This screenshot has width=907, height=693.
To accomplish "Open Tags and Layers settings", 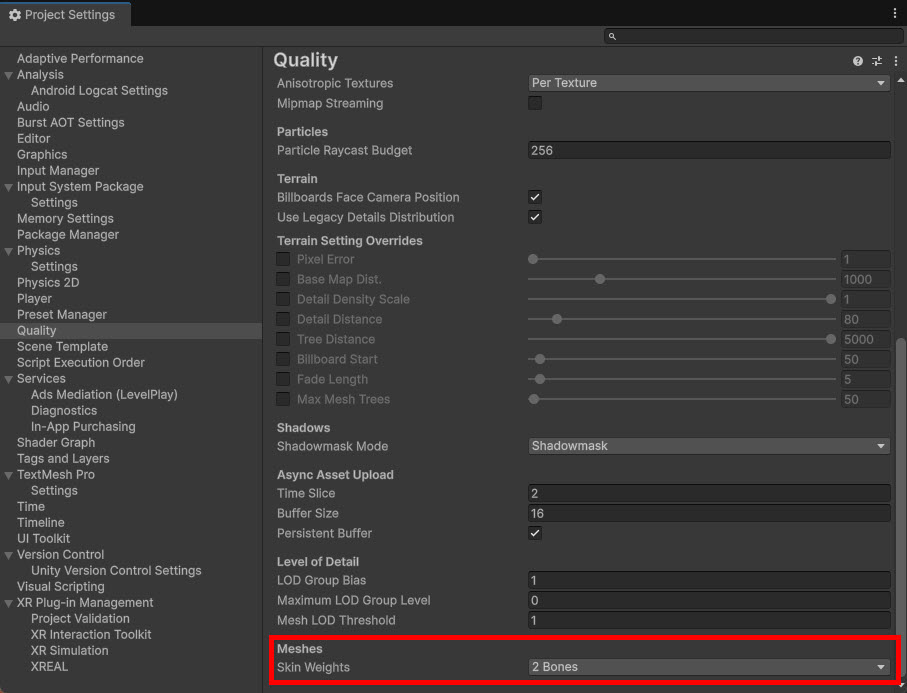I will tap(63, 459).
